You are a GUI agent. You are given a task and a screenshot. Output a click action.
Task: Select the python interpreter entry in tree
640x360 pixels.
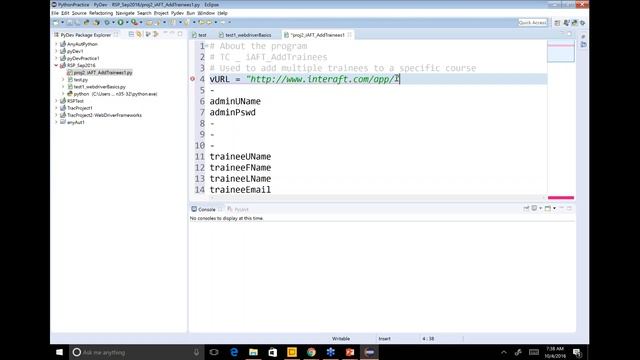coord(116,94)
